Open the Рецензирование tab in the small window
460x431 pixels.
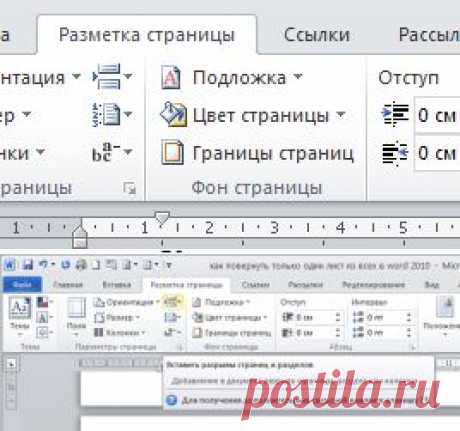point(374,285)
